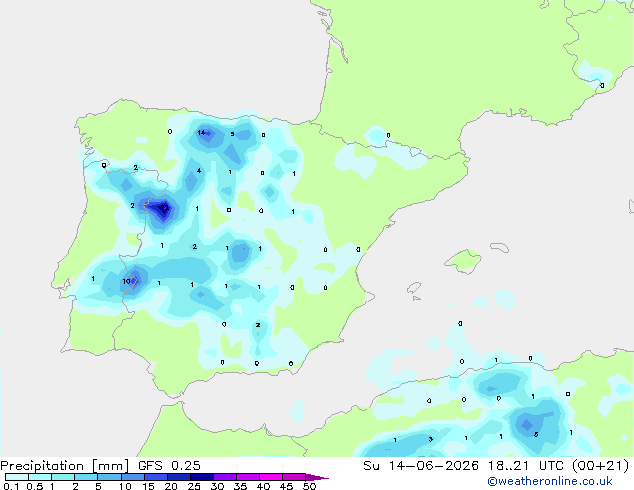
Task: Click the 0.1–0.5 mm legend color swatch
Action: coord(17,477)
